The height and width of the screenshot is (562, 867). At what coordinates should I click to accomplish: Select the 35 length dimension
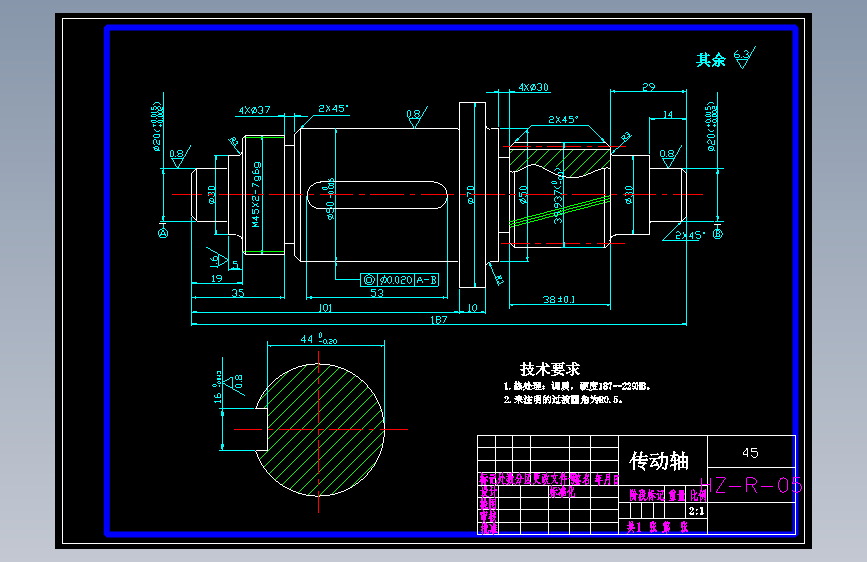[x=238, y=293]
